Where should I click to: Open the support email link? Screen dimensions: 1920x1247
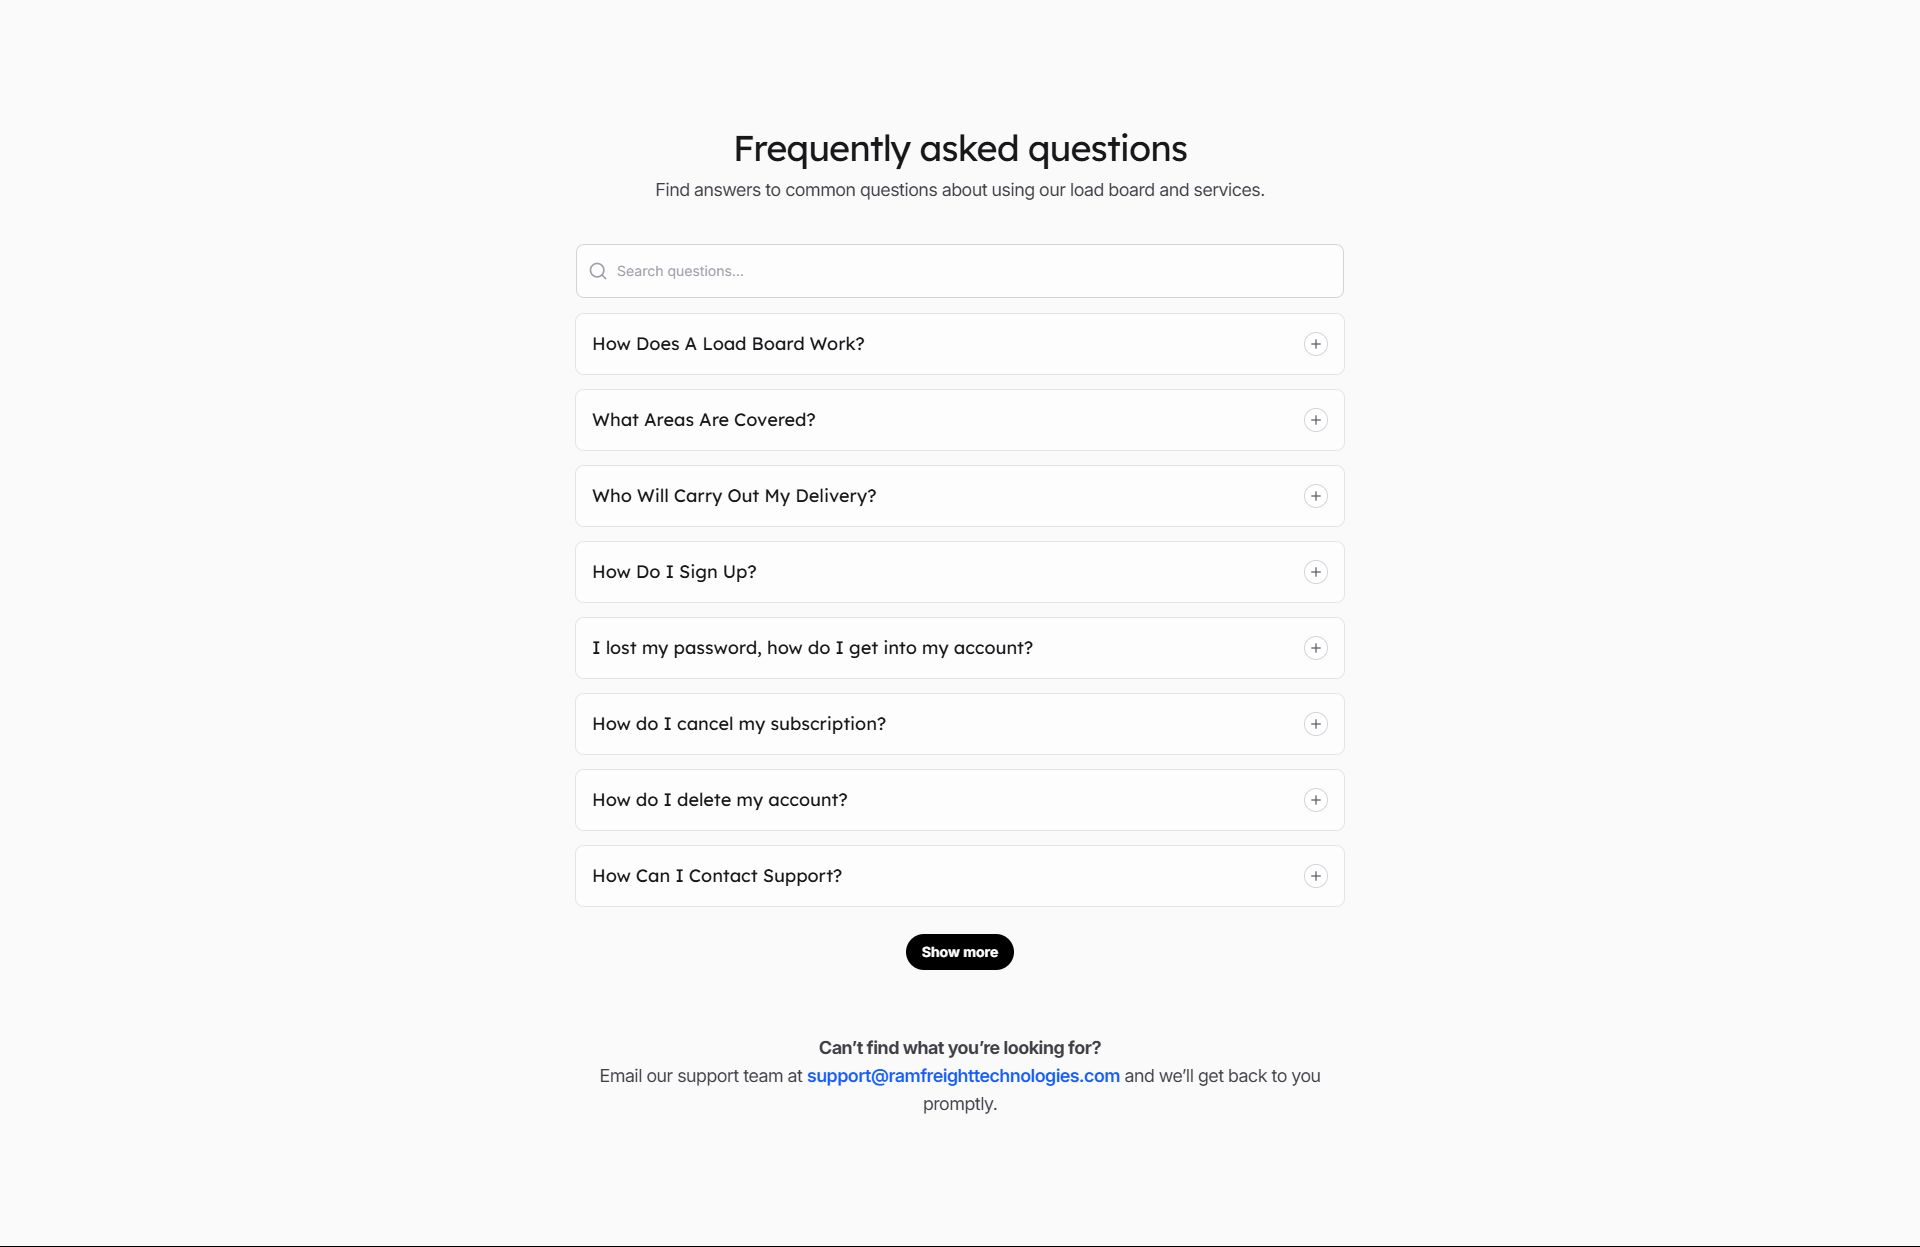[x=963, y=1076]
